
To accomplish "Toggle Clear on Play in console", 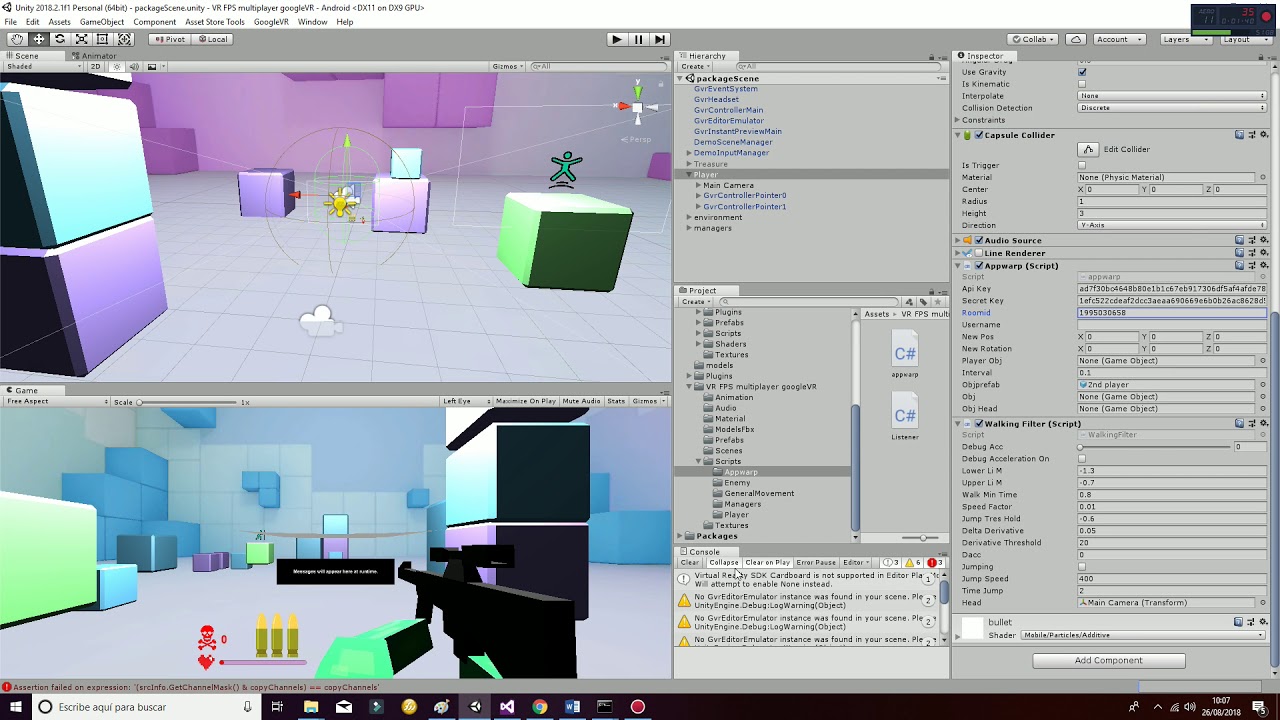I will (x=768, y=563).
